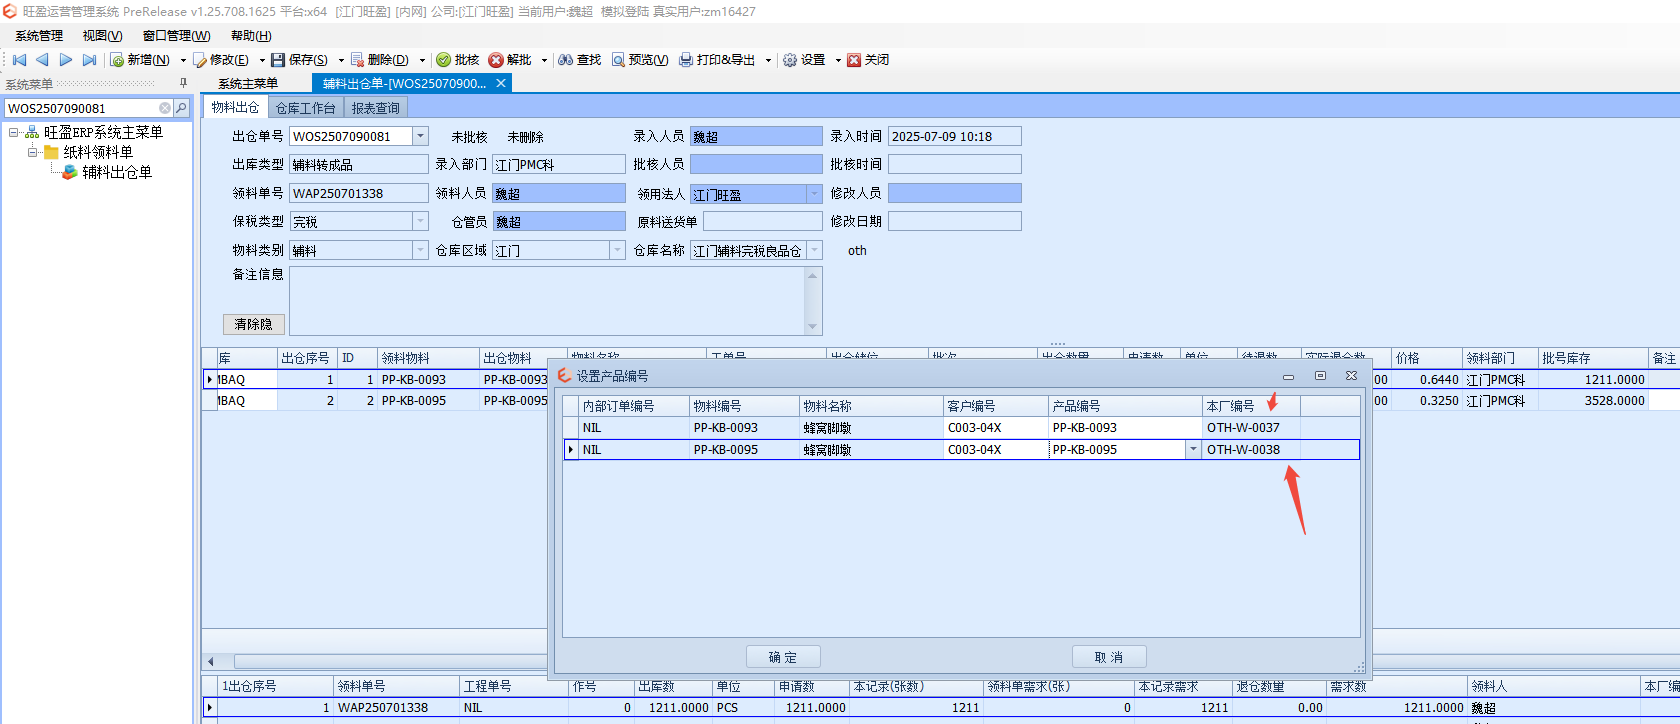Open dropdown arrow next to 修改(E)
1680x724 pixels.
point(262,60)
